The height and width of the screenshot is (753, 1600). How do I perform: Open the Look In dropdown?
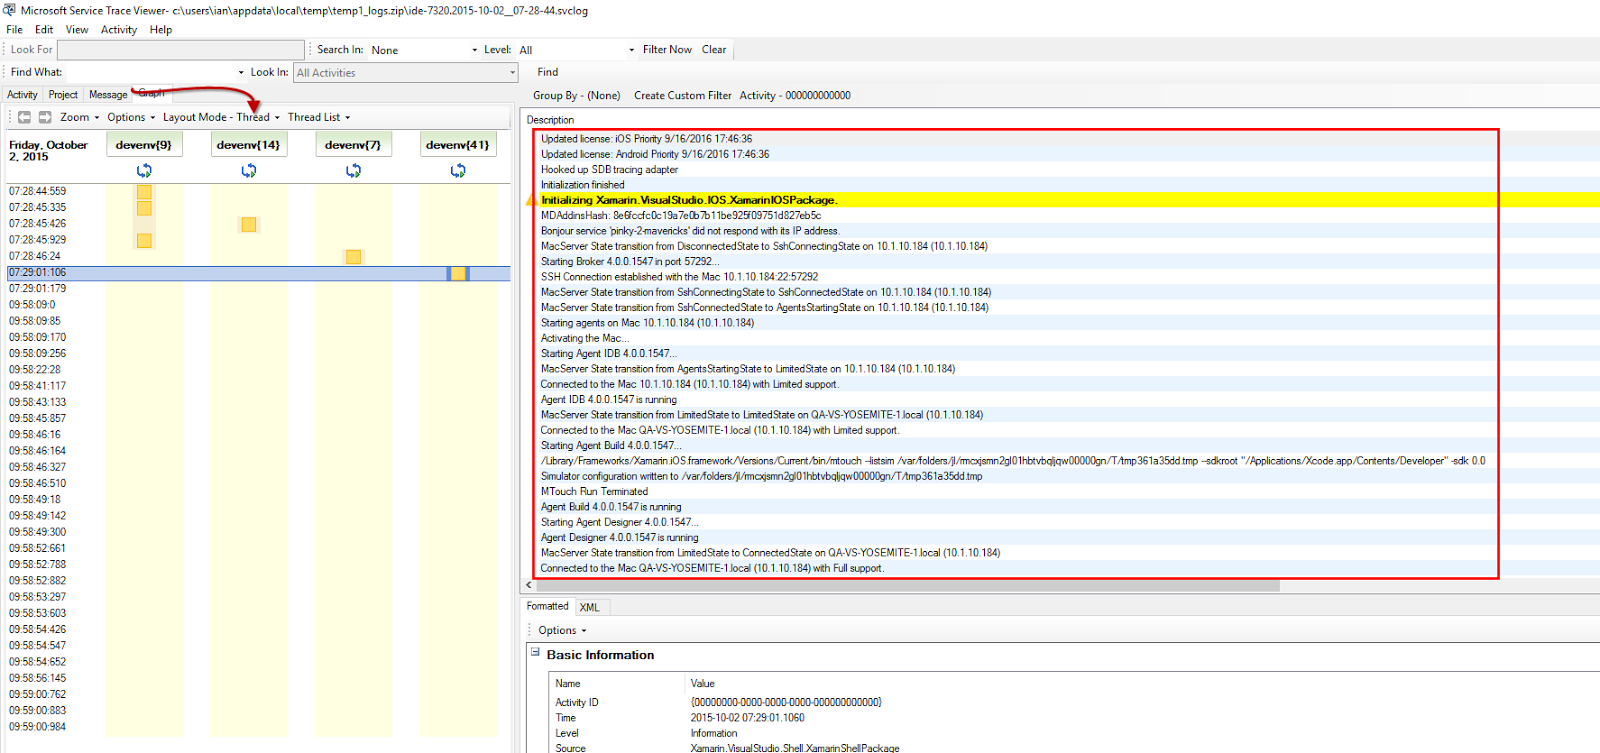(x=513, y=73)
